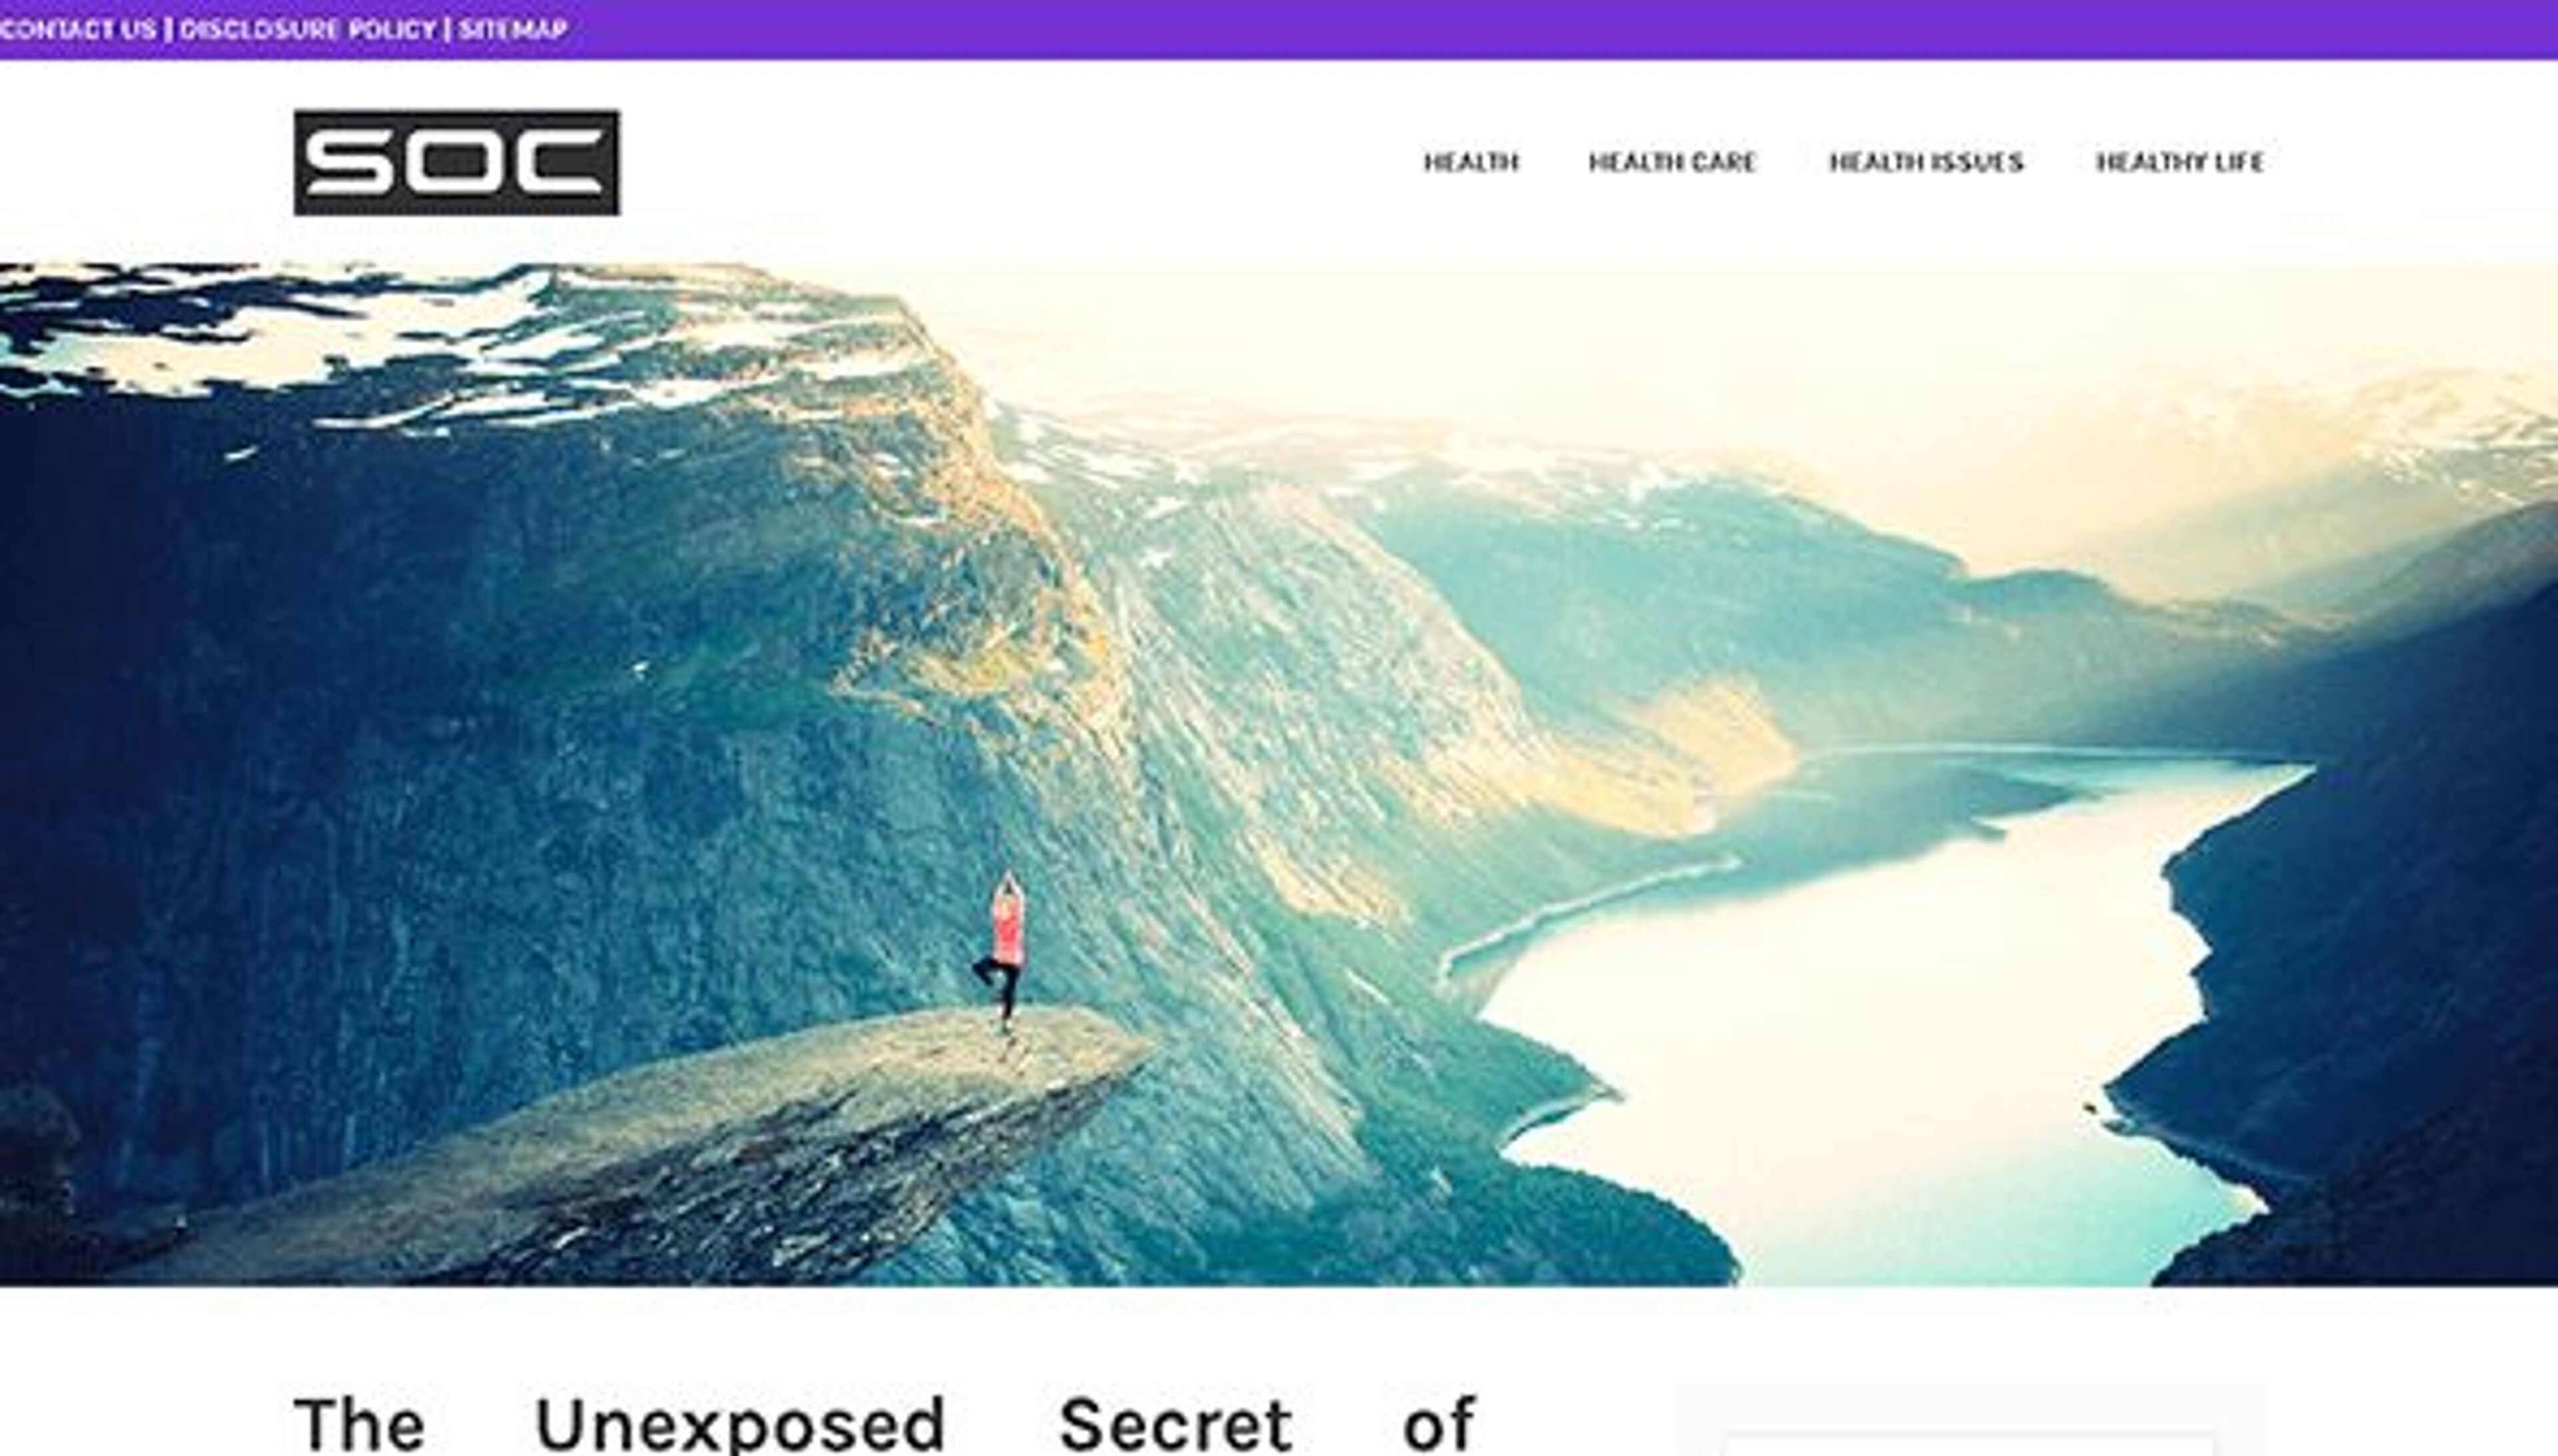Open the Contact Us link

(x=78, y=29)
